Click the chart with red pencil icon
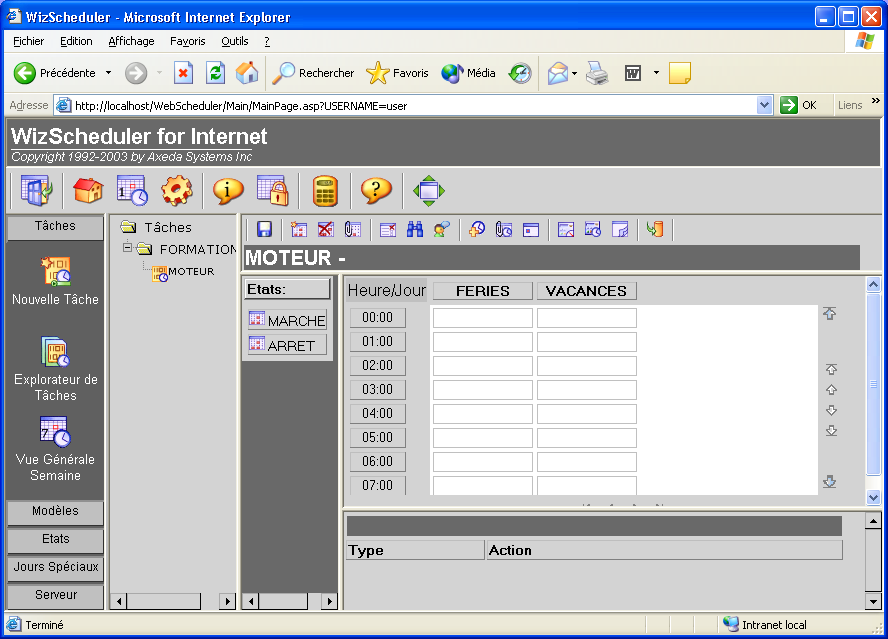This screenshot has height=639, width=888. pos(566,229)
